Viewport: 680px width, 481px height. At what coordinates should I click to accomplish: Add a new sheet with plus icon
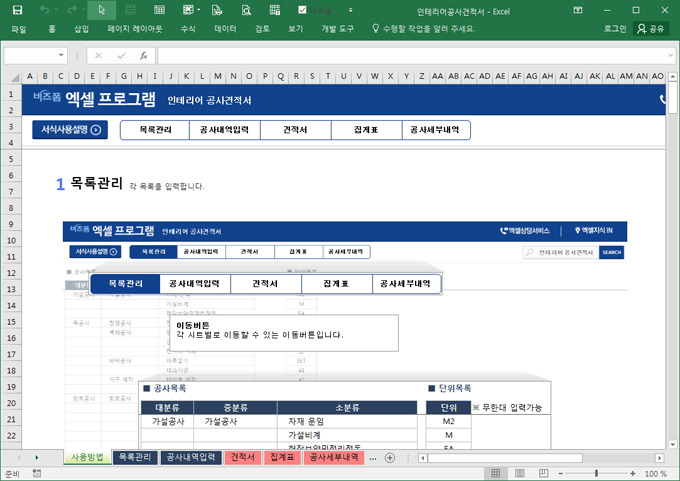click(390, 458)
